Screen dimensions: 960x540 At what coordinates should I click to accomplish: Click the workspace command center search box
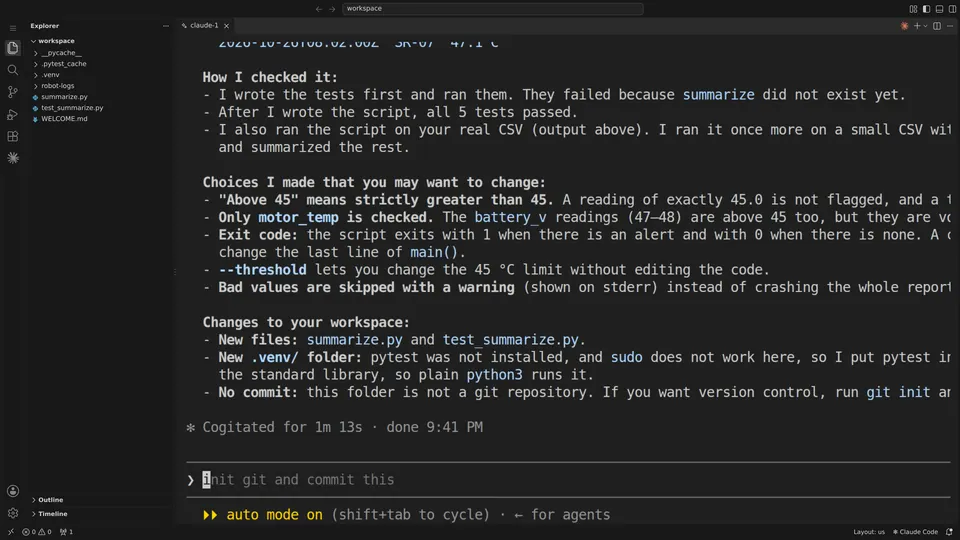[x=492, y=9]
